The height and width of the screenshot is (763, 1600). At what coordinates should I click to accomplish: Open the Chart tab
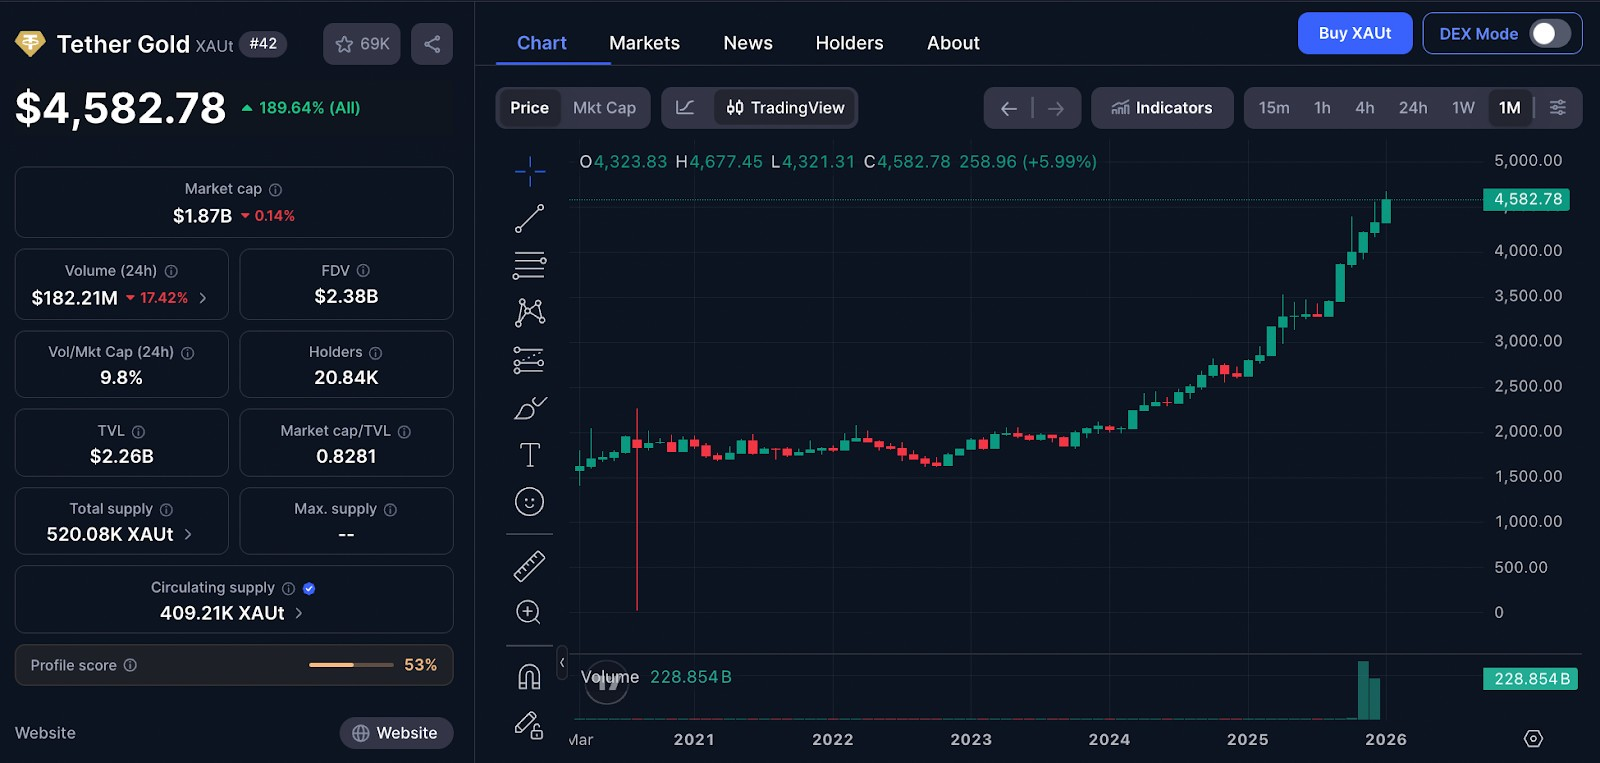542,43
